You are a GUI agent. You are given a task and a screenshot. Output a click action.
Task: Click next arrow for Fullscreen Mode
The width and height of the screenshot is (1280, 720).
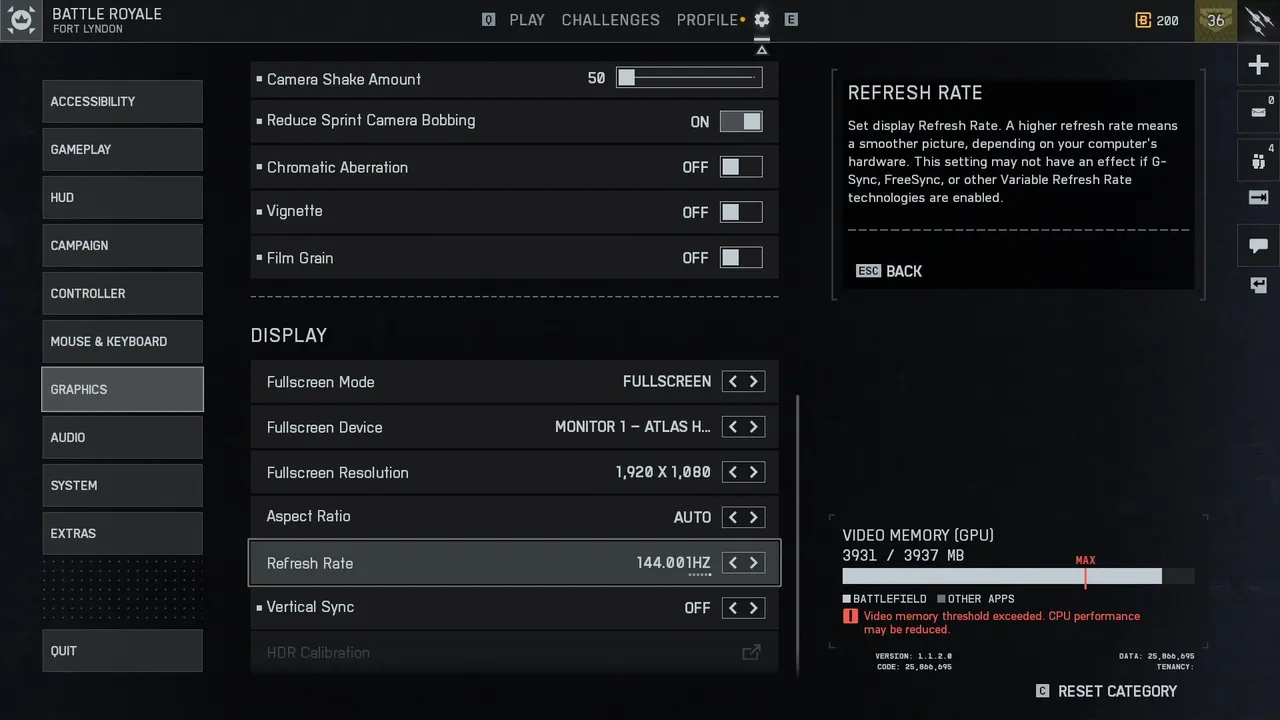point(754,381)
